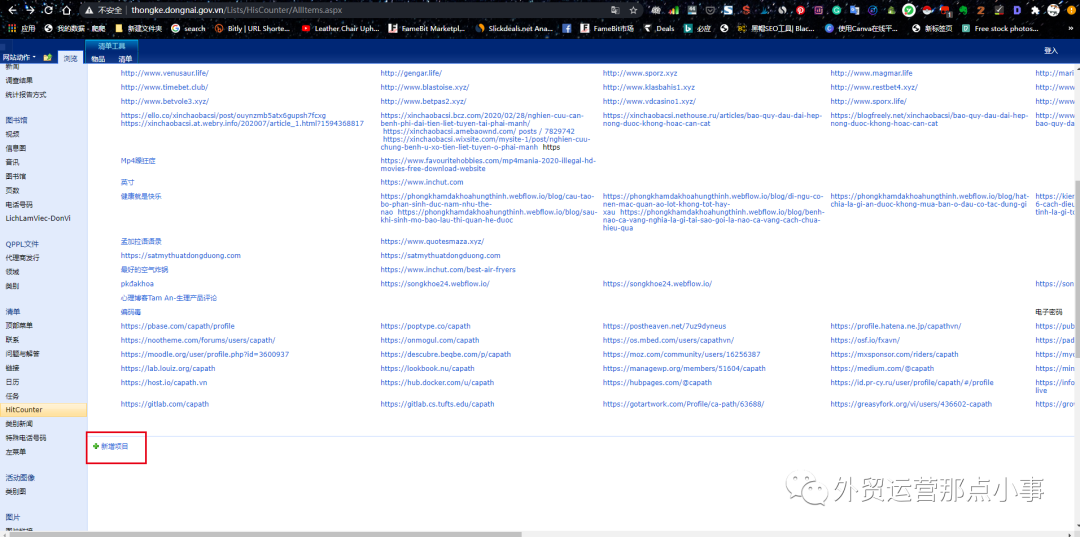Click the SharePoint navigate-up folder icon
1080x537 pixels.
pyautogui.click(x=47, y=58)
